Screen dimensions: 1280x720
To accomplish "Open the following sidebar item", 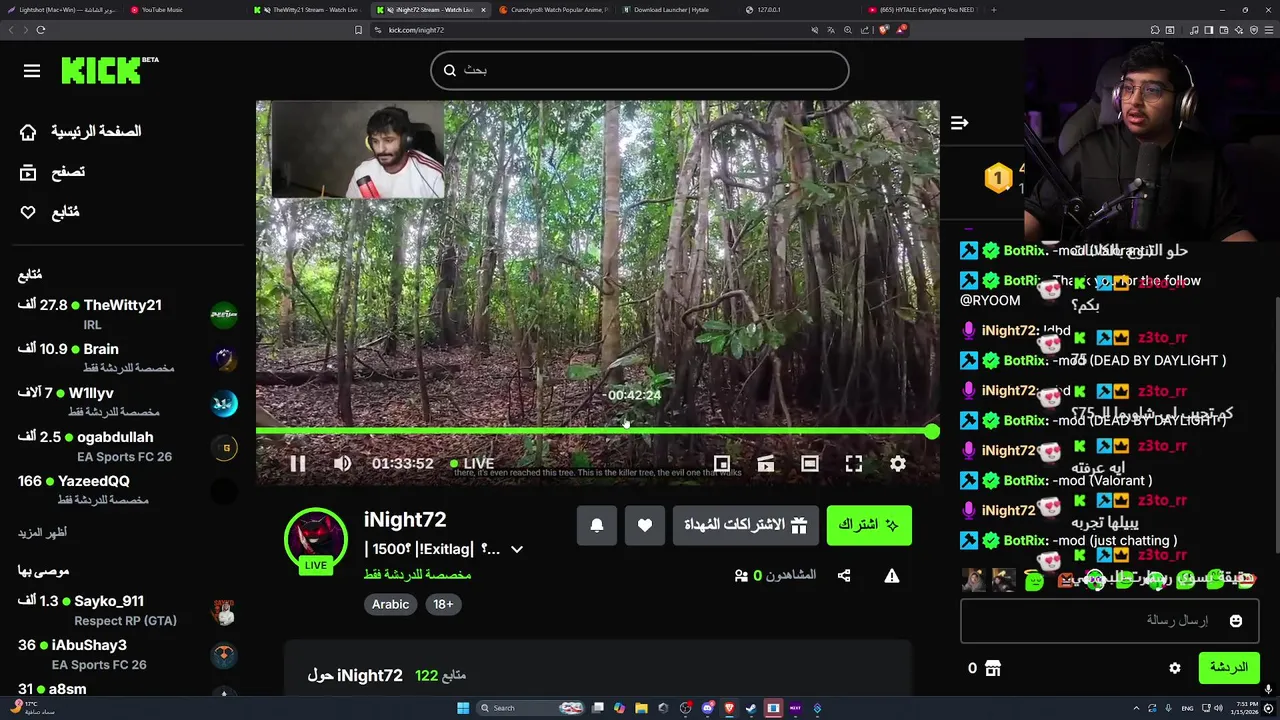I will point(50,212).
